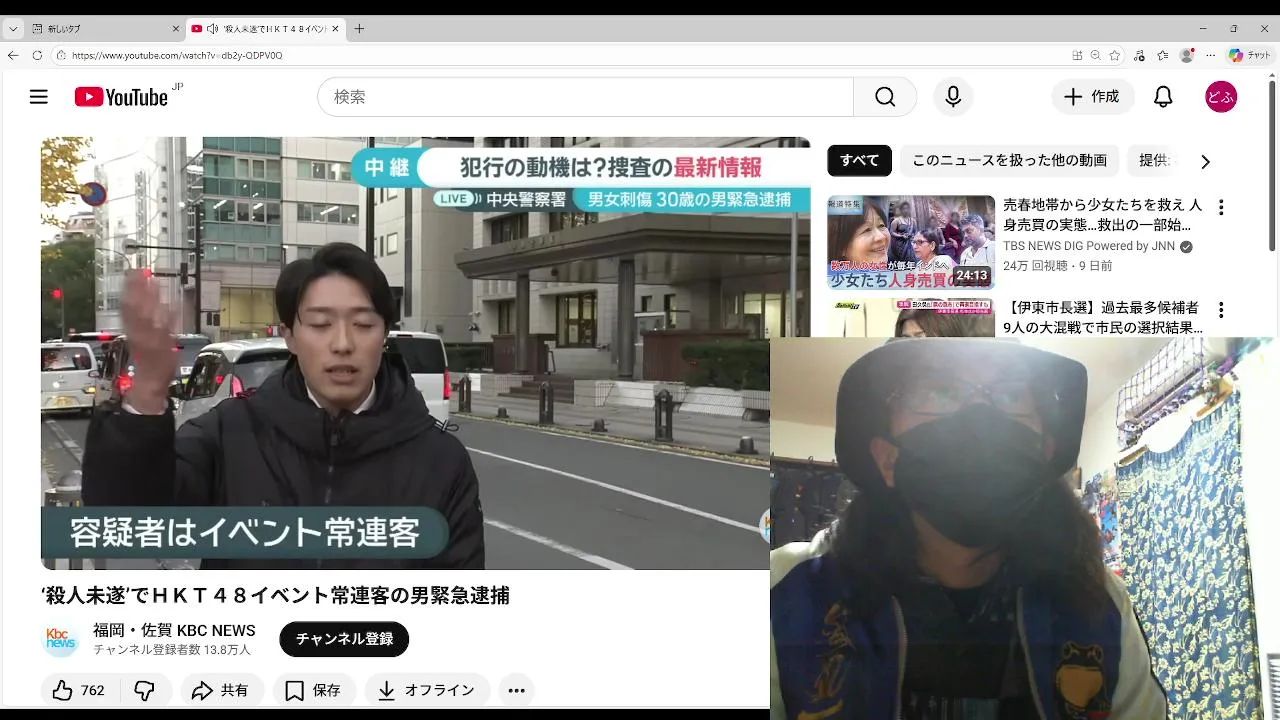Go to the YouTube home logo
The width and height of the screenshot is (1280, 720).
tap(121, 97)
